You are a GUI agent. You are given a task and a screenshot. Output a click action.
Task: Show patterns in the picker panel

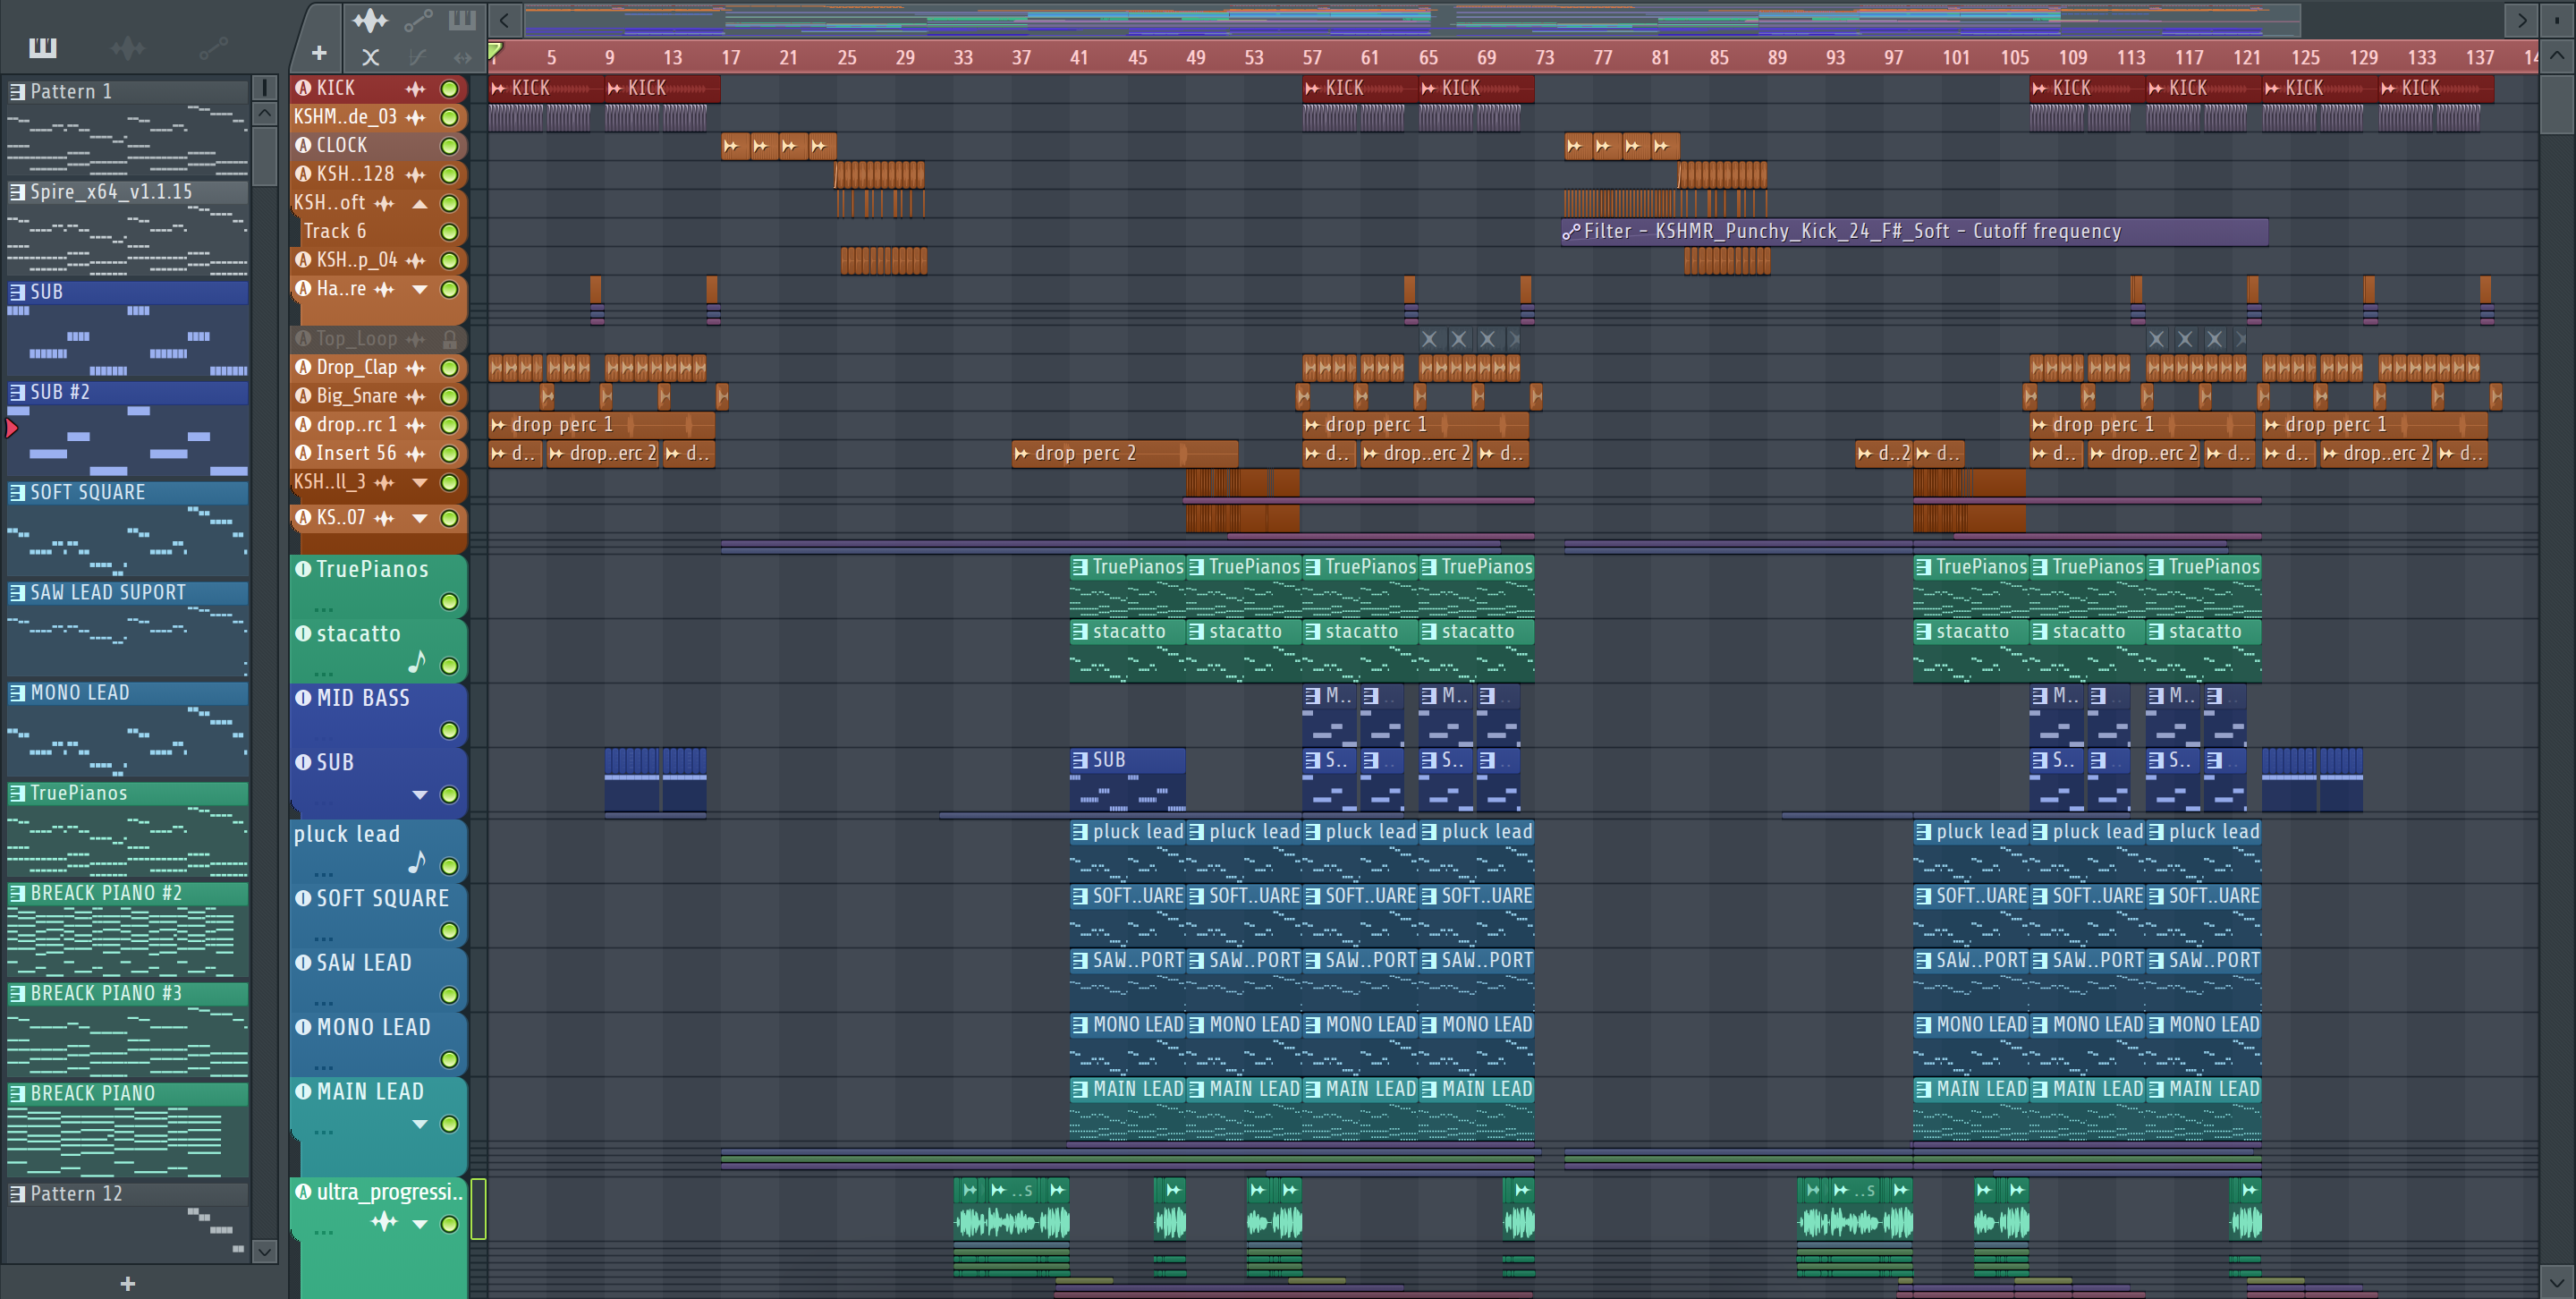coord(43,47)
